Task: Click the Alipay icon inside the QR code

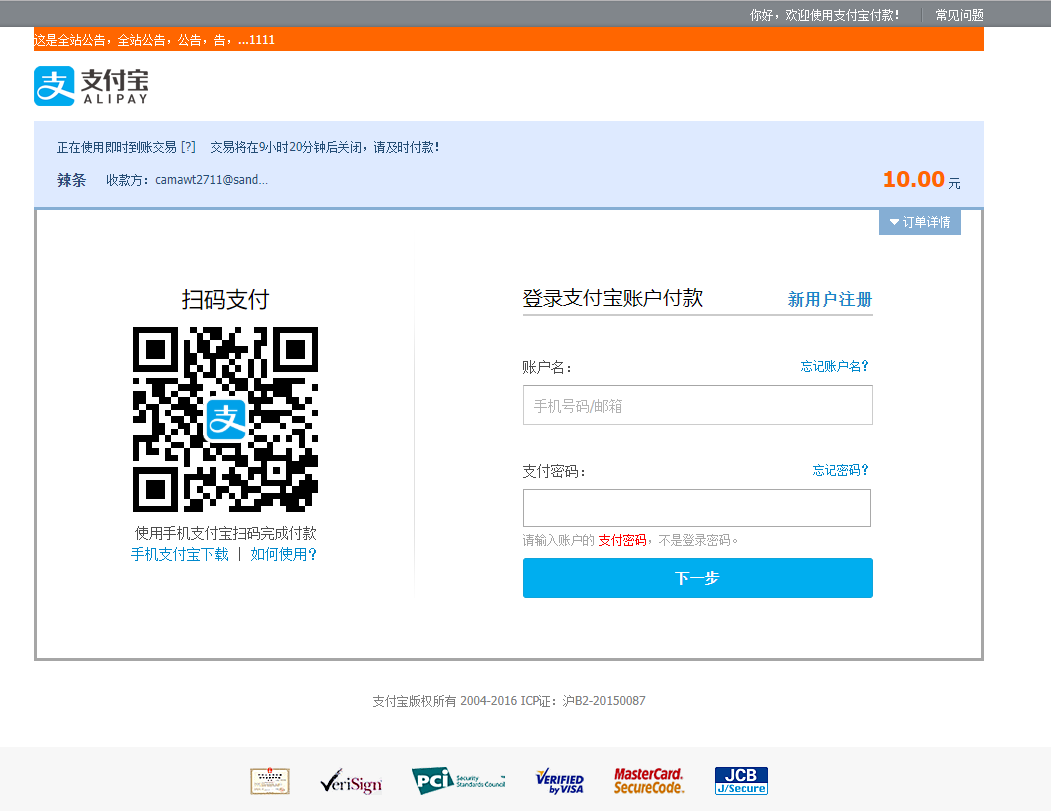Action: tap(226, 420)
